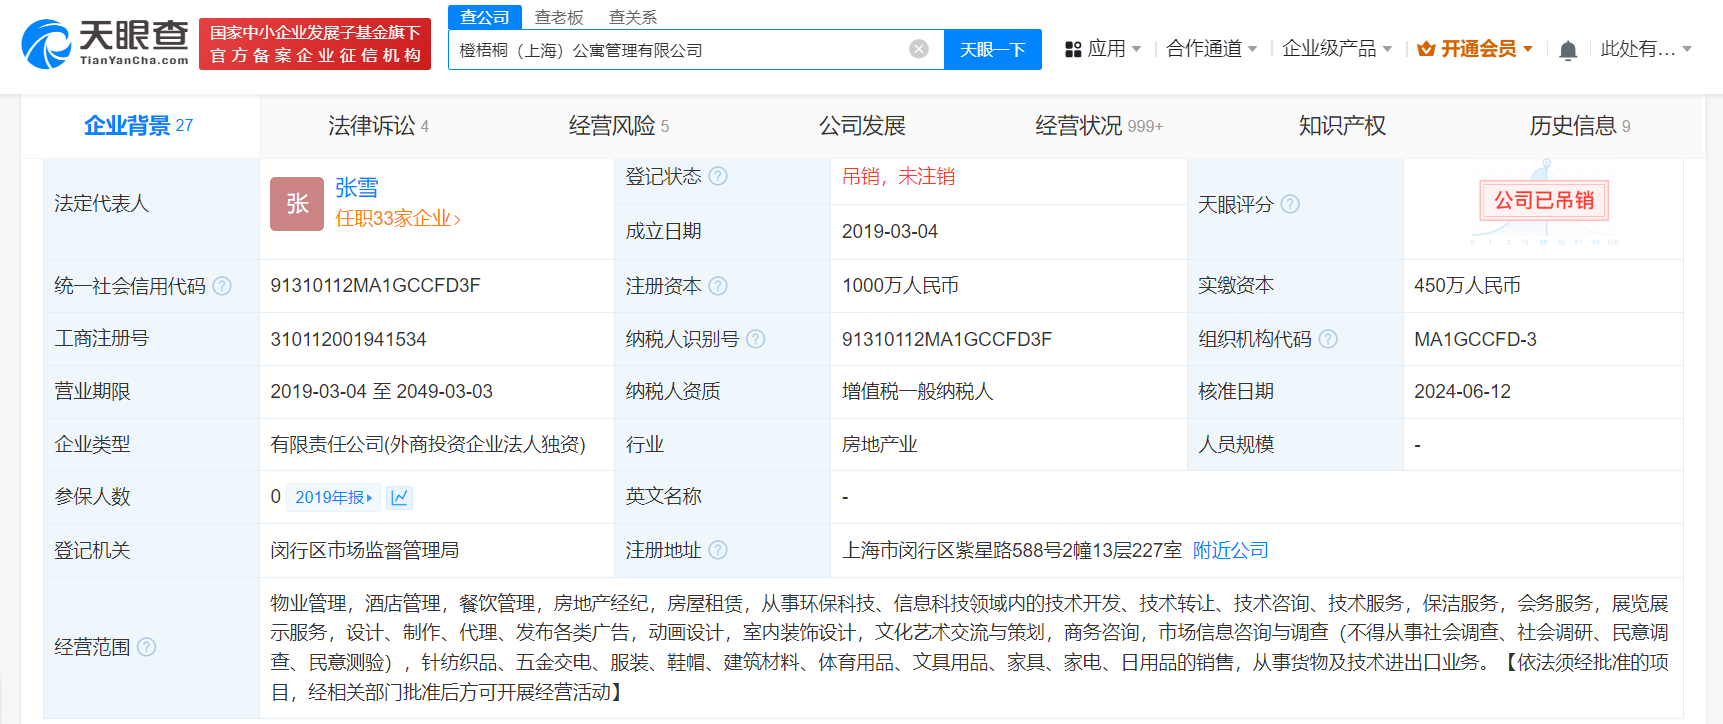1723x724 pixels.
Task: Click the 张 avatar tile
Action: [x=297, y=204]
